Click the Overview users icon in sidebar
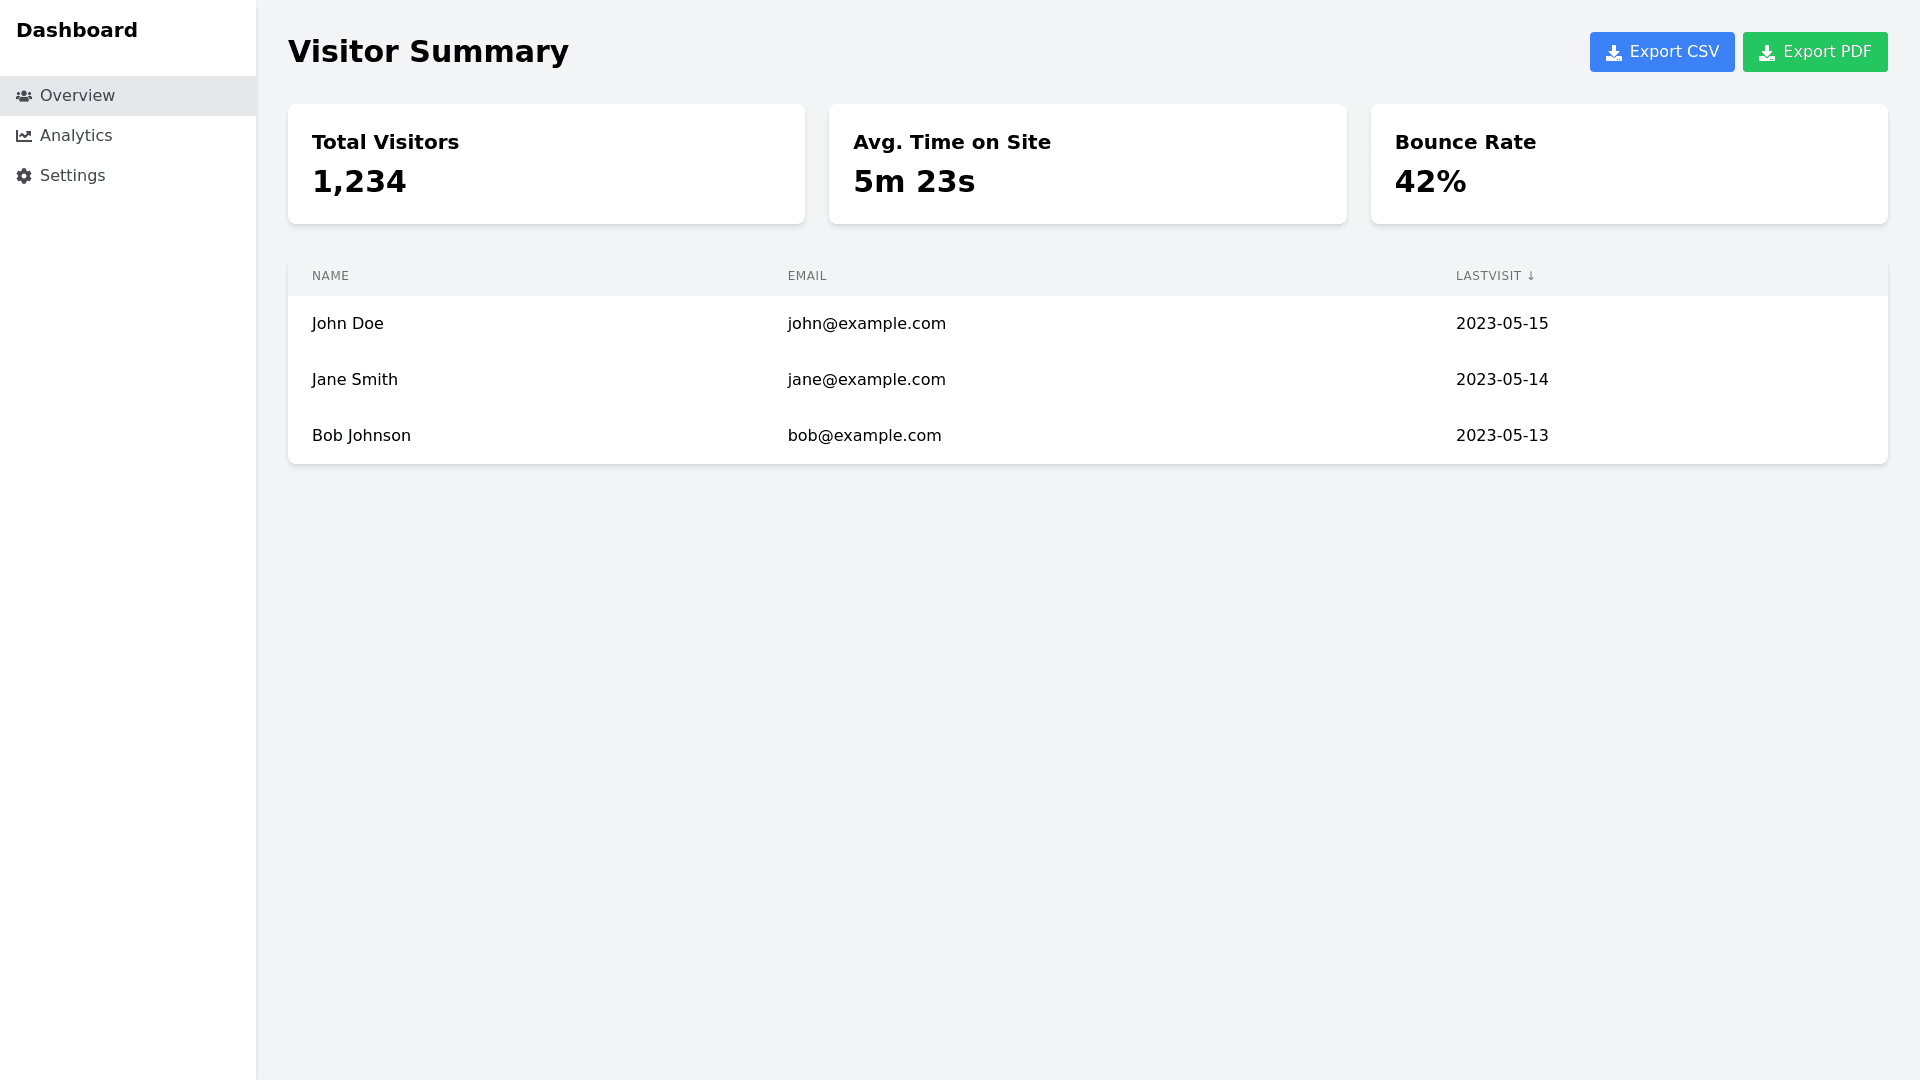This screenshot has width=1920, height=1080. (x=24, y=96)
